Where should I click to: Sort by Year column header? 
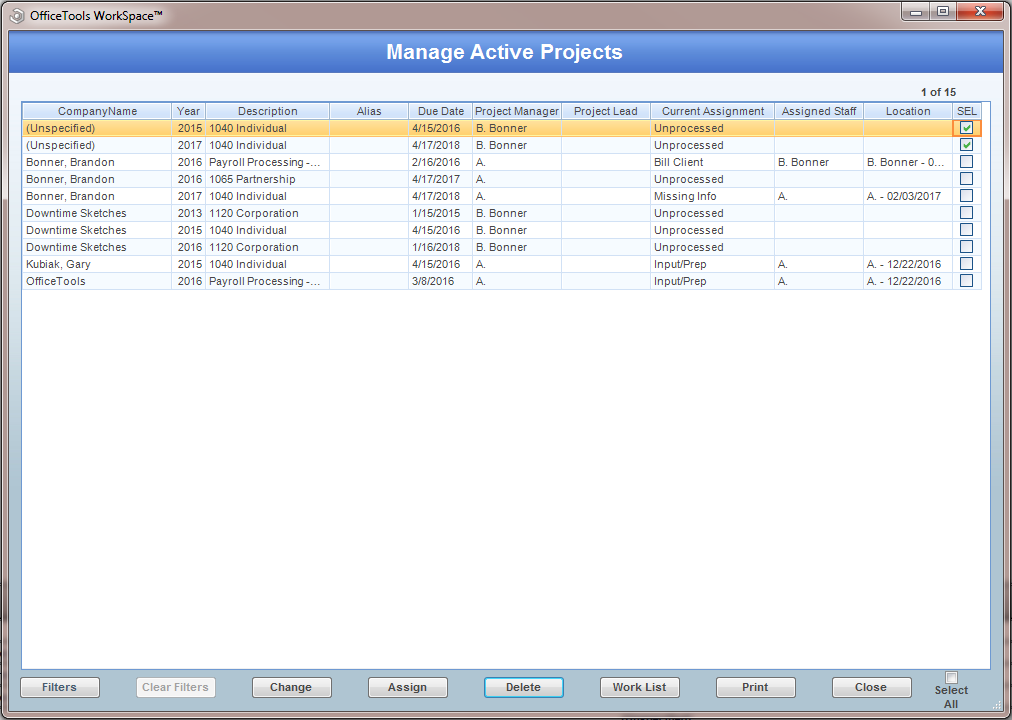188,111
